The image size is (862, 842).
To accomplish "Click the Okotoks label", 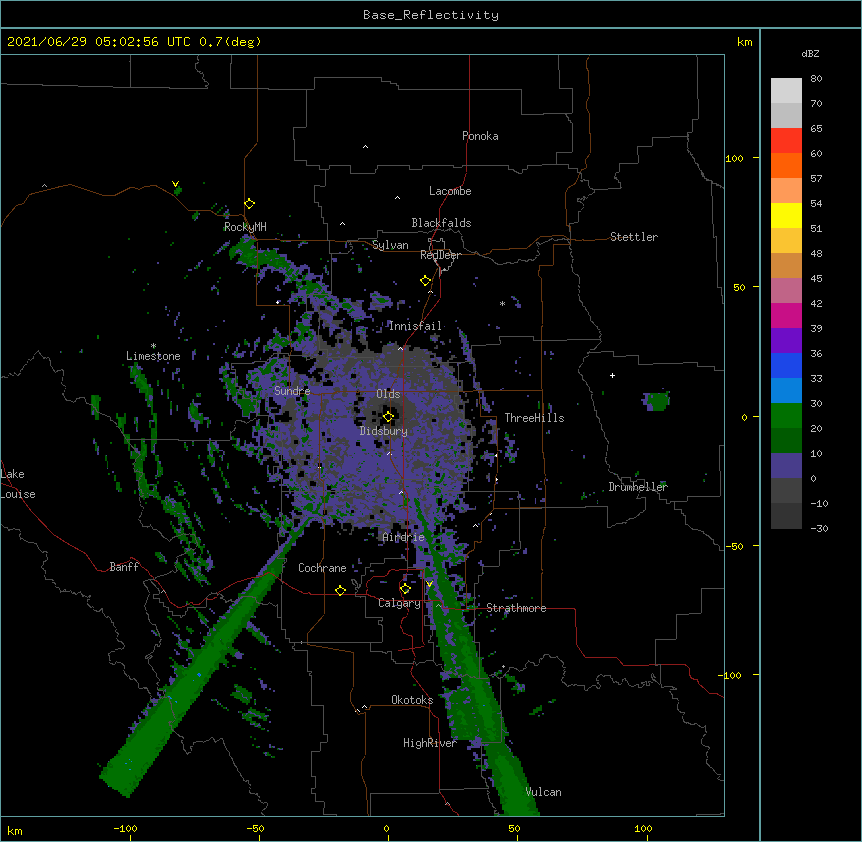I will pos(412,700).
